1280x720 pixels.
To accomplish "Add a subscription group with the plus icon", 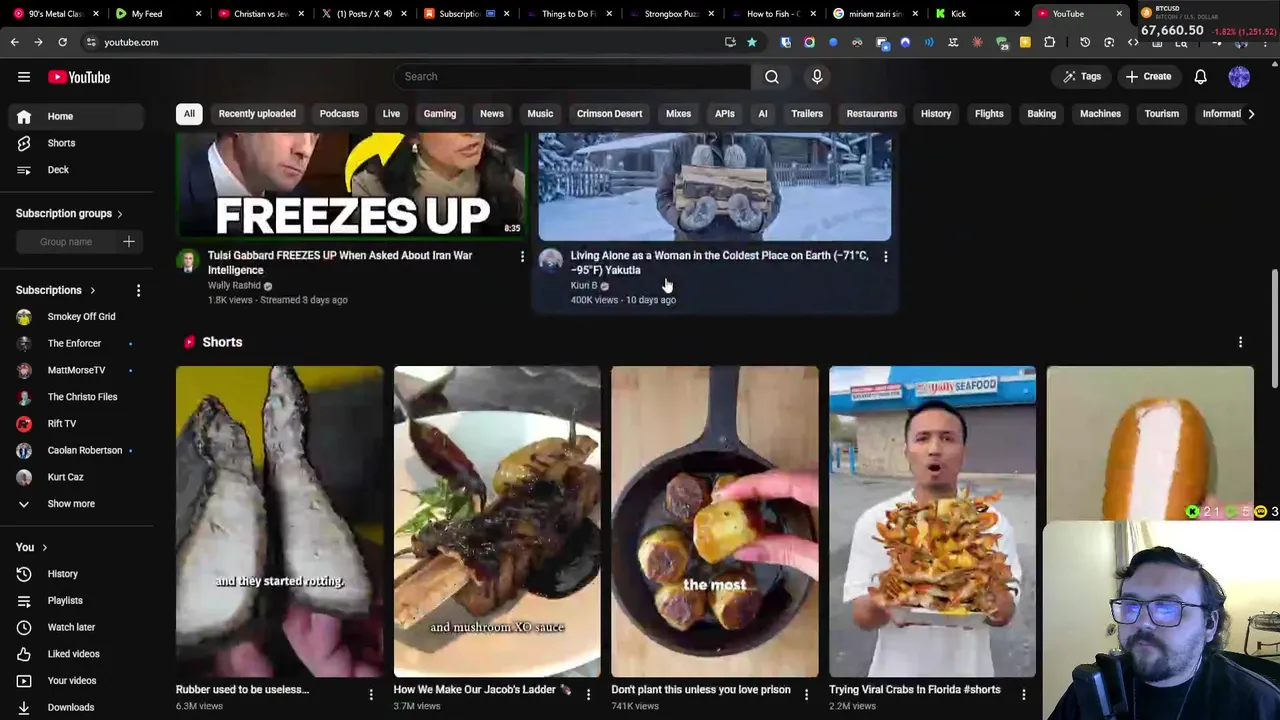I will tap(128, 241).
